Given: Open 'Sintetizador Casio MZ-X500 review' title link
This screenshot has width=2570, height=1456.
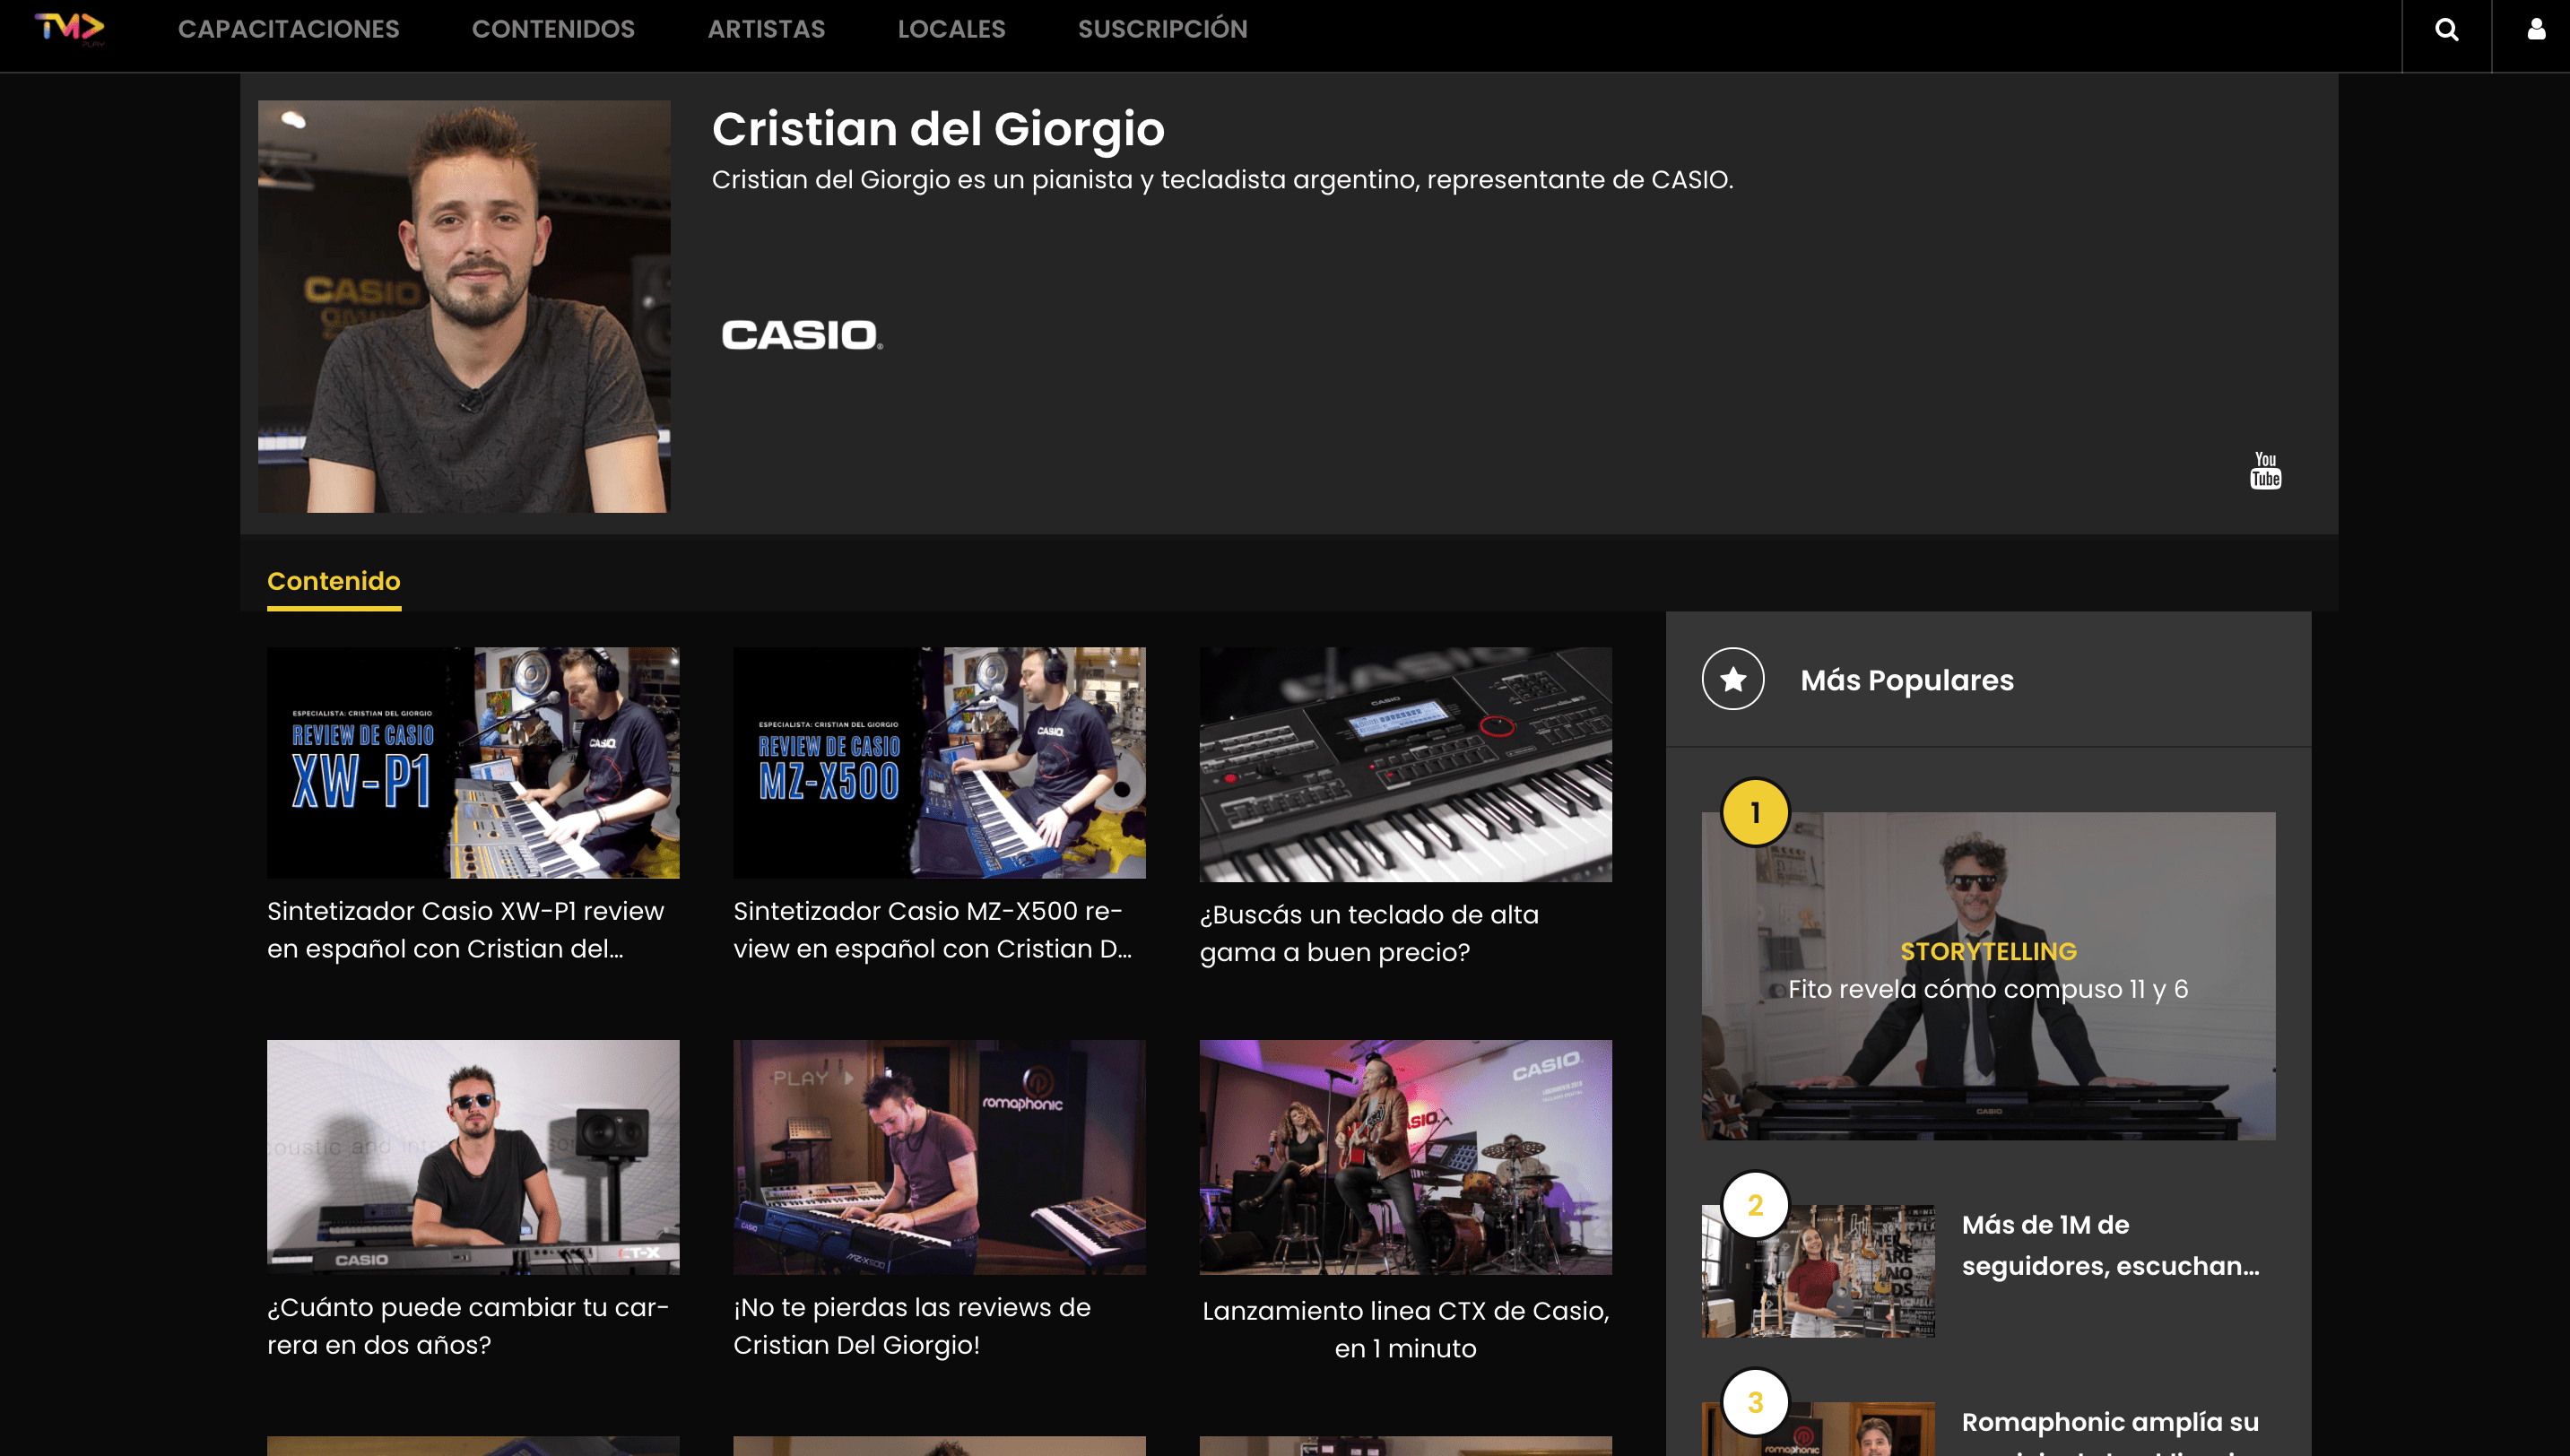Looking at the screenshot, I should (x=933, y=930).
